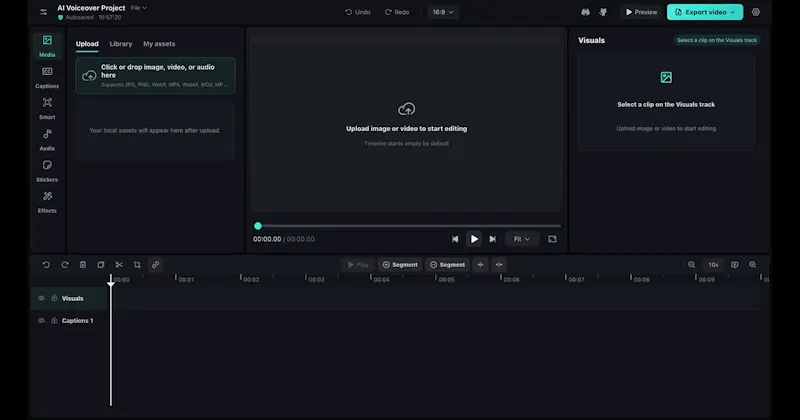Zoom in the timeline magnifier
800x420 pixels.
753,264
